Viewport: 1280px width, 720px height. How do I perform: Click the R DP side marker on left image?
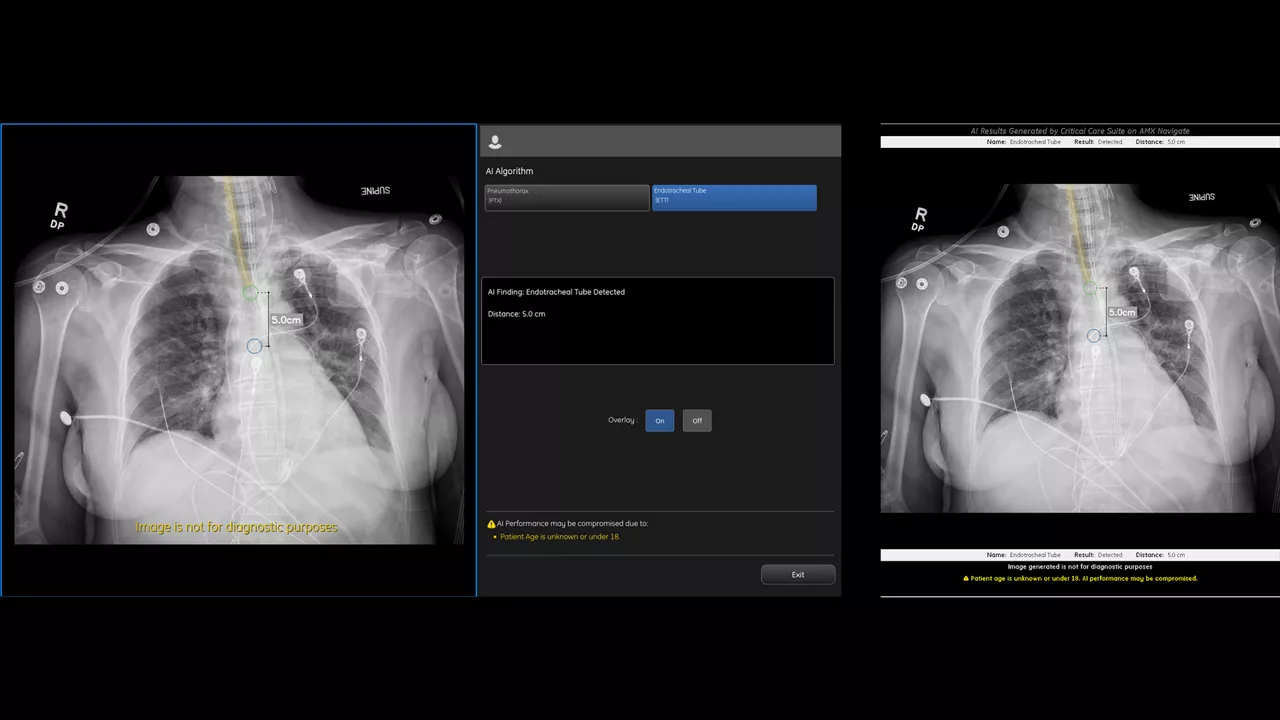[x=59, y=215]
